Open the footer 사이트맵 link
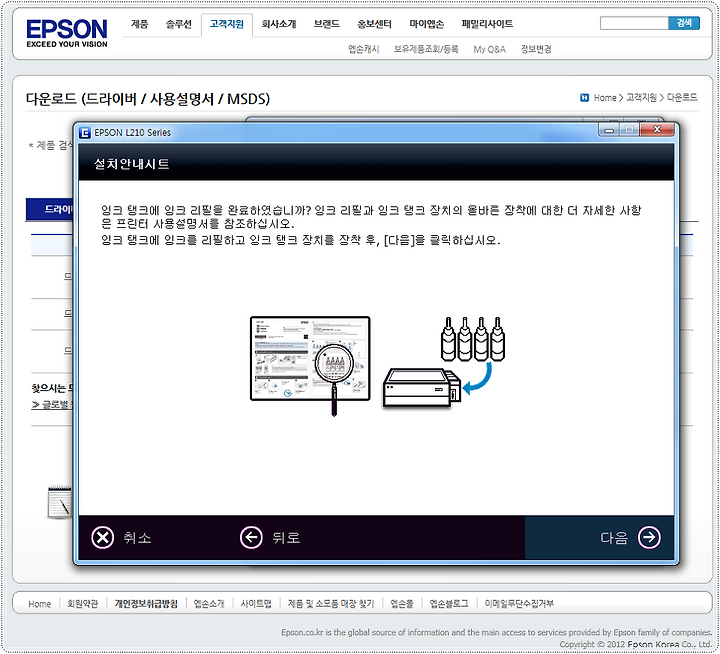The width and height of the screenshot is (720, 654). pyautogui.click(x=256, y=604)
